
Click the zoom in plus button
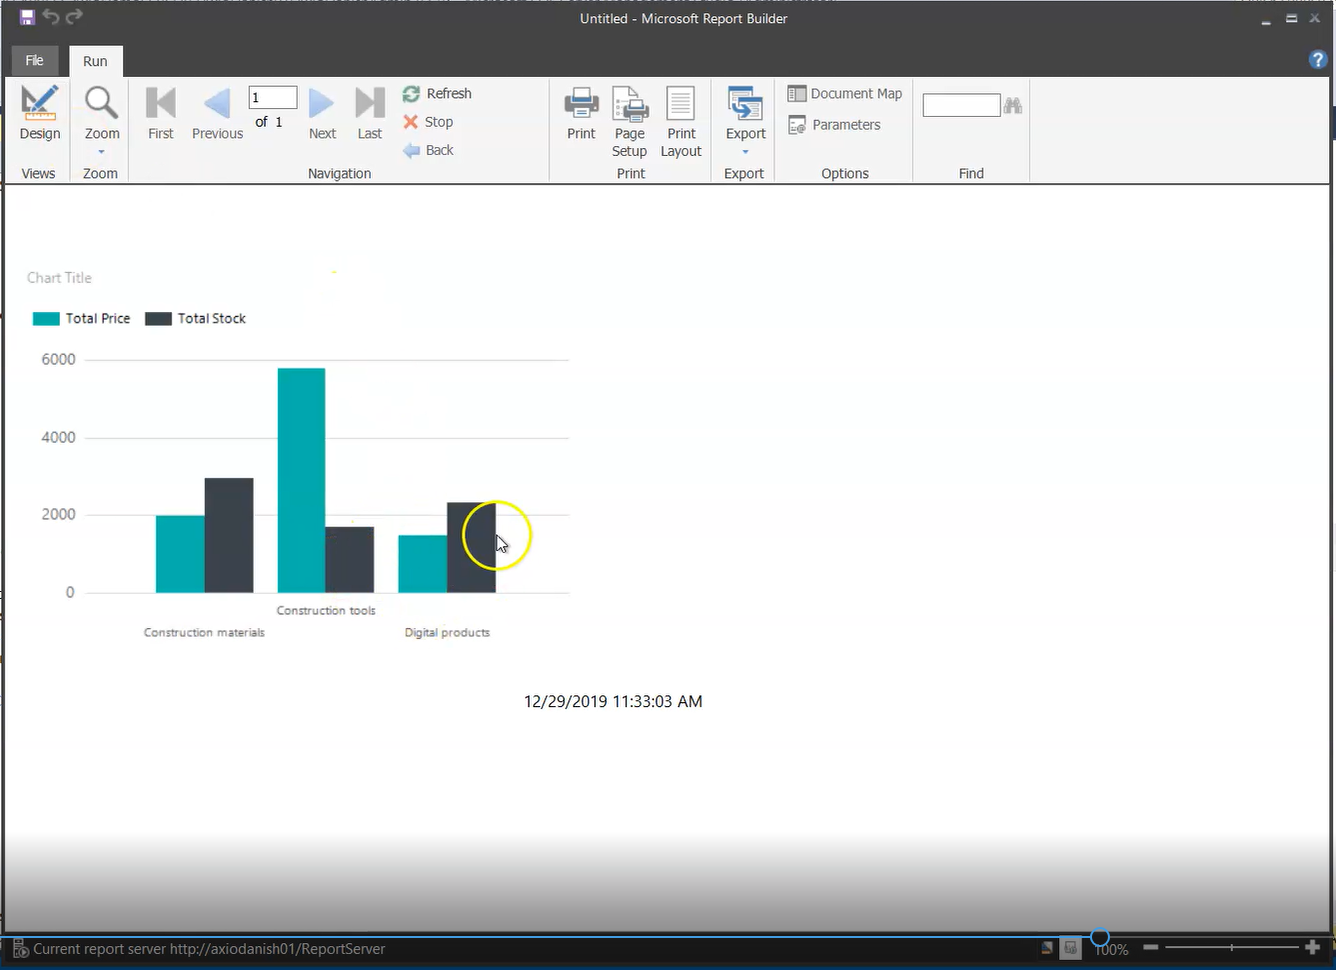1313,947
